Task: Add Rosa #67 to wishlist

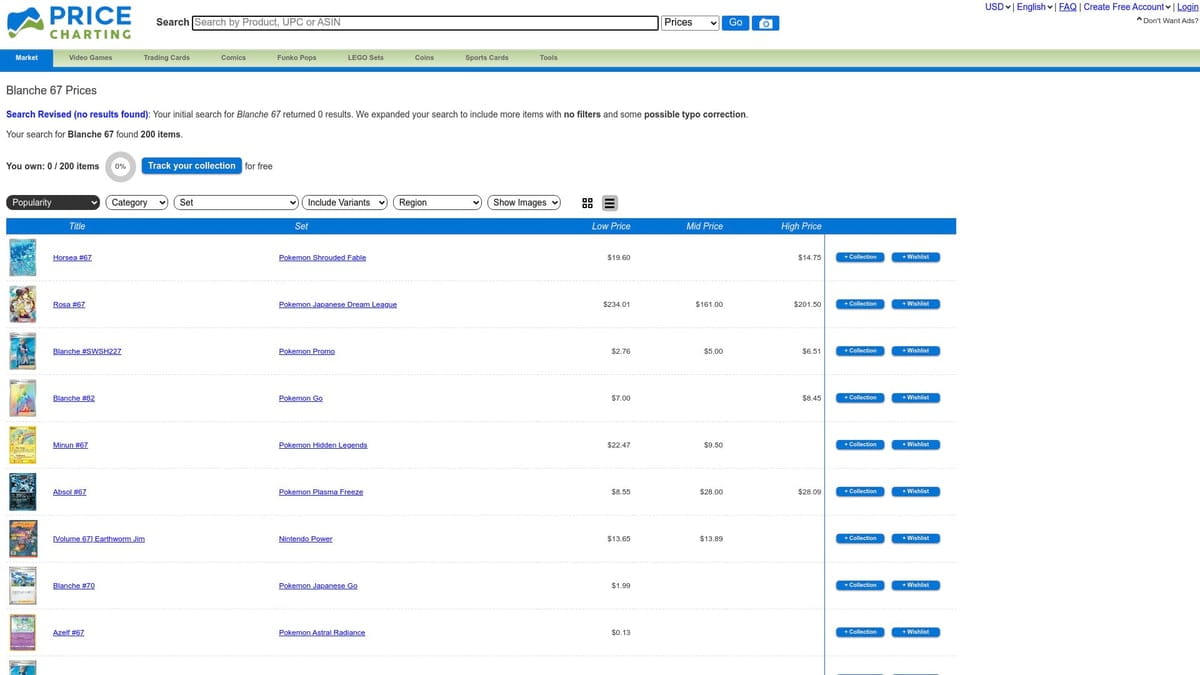Action: (x=916, y=304)
